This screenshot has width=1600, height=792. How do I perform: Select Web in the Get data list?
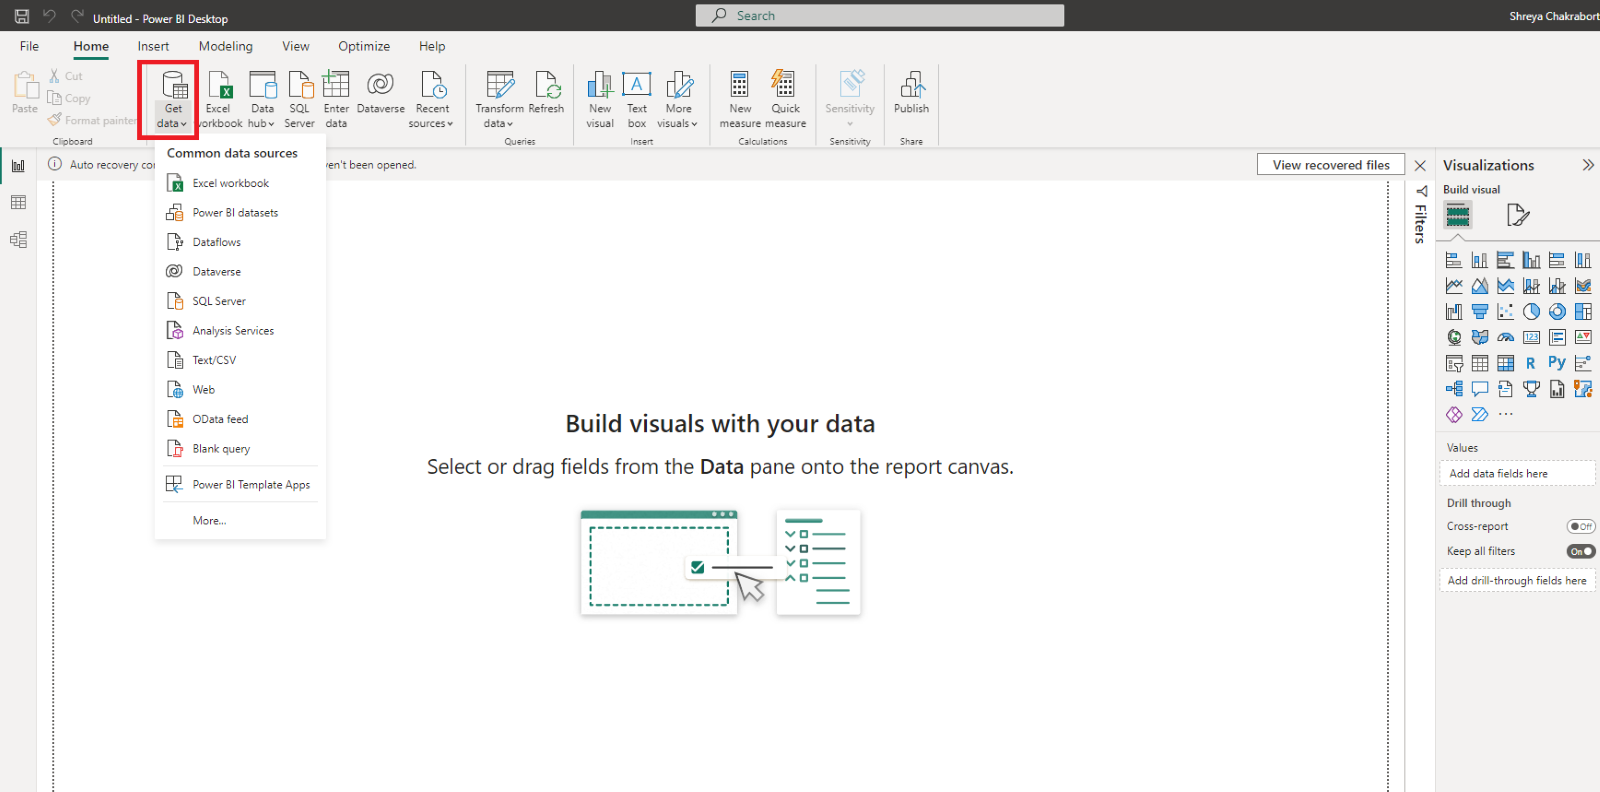click(x=204, y=390)
